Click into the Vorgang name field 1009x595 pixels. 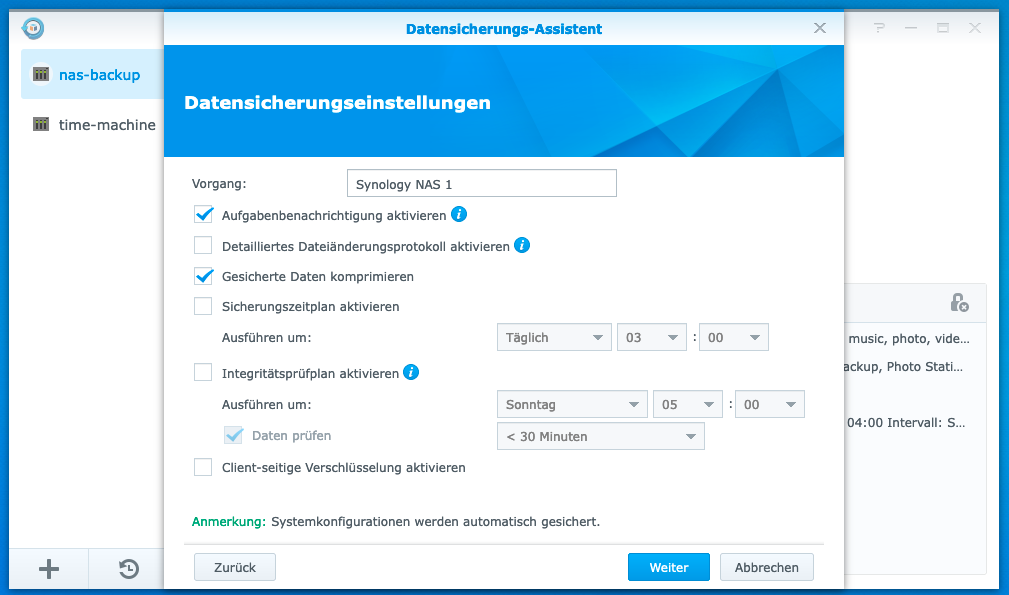pyautogui.click(x=481, y=184)
